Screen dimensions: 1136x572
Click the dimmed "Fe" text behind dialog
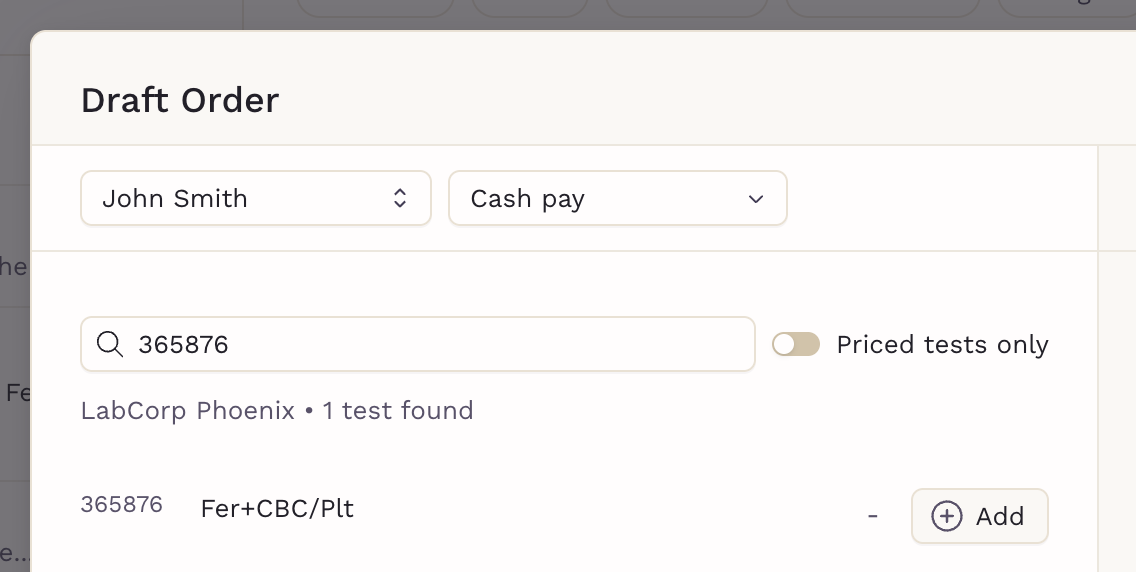[17, 393]
